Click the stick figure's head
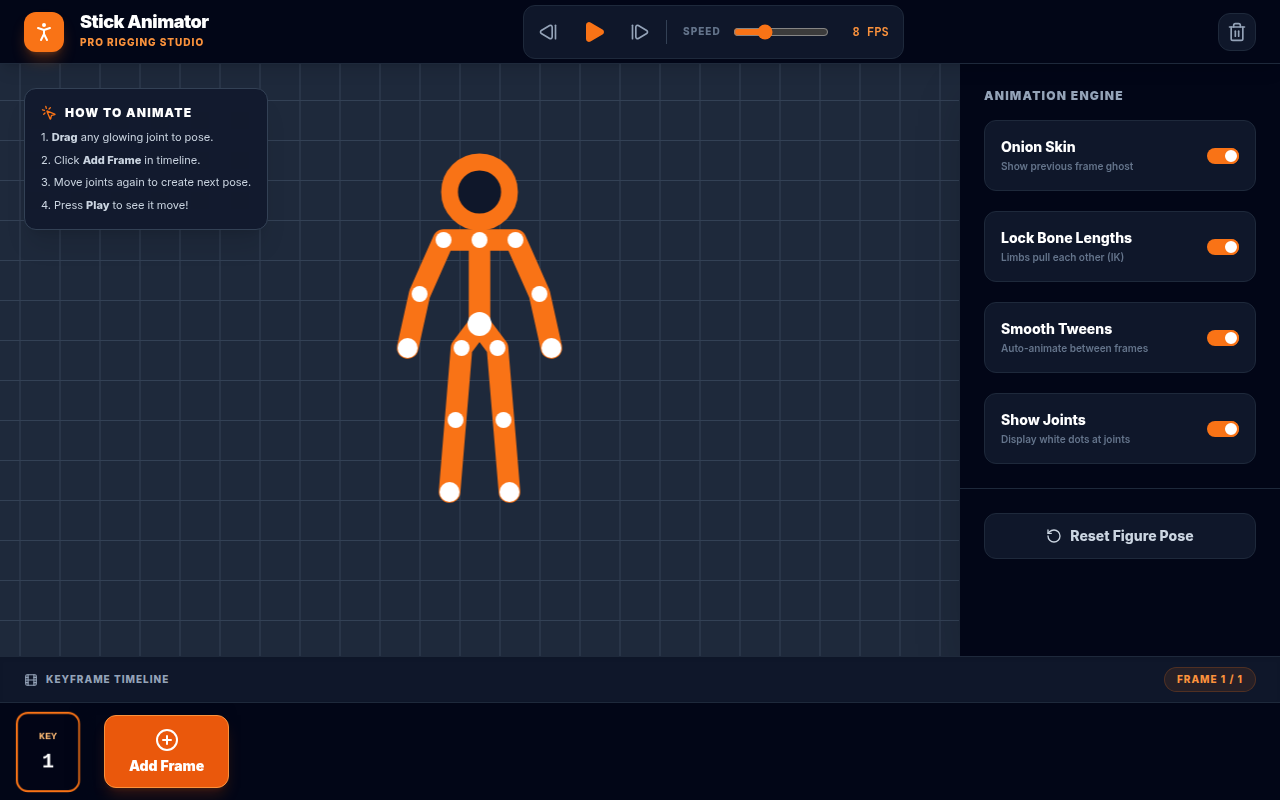 tap(480, 191)
